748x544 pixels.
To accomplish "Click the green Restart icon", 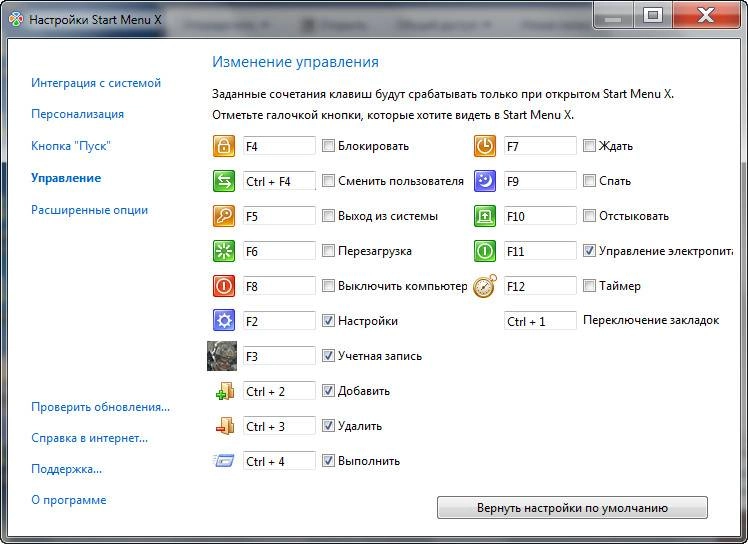I will [224, 251].
